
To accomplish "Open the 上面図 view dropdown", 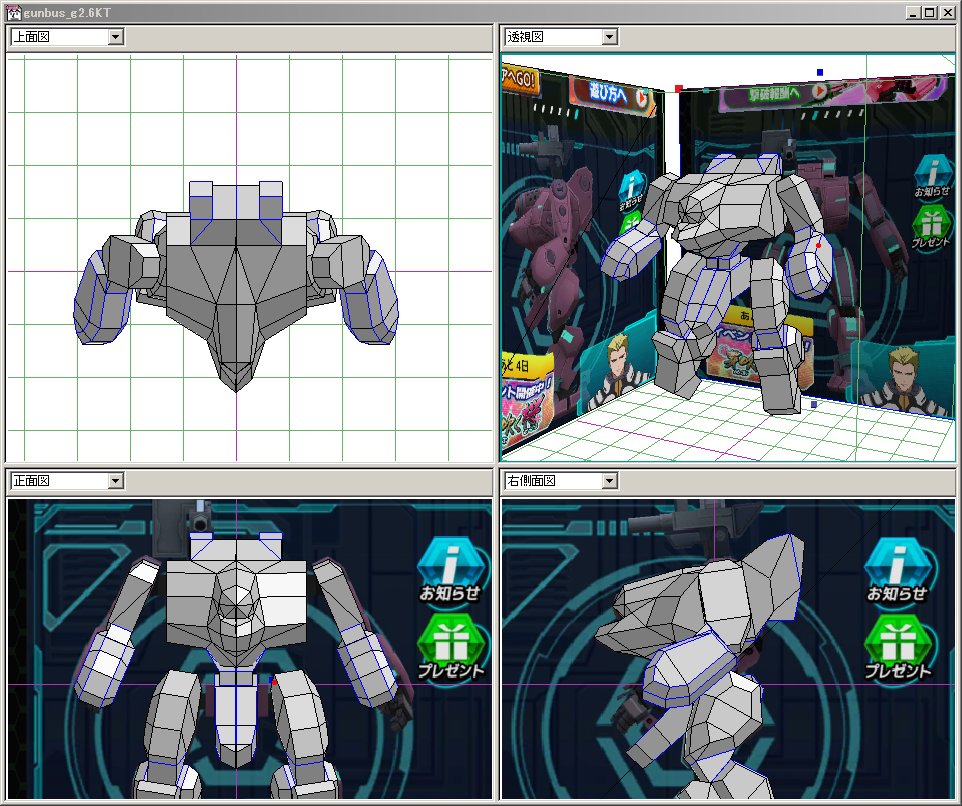I will (x=115, y=37).
